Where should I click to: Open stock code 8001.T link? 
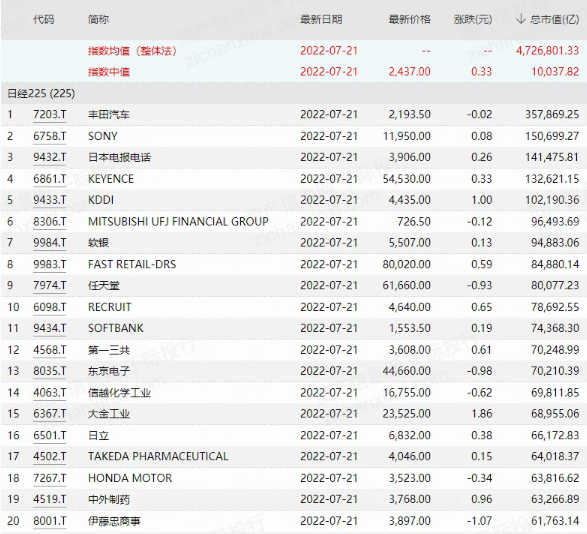coord(49,520)
